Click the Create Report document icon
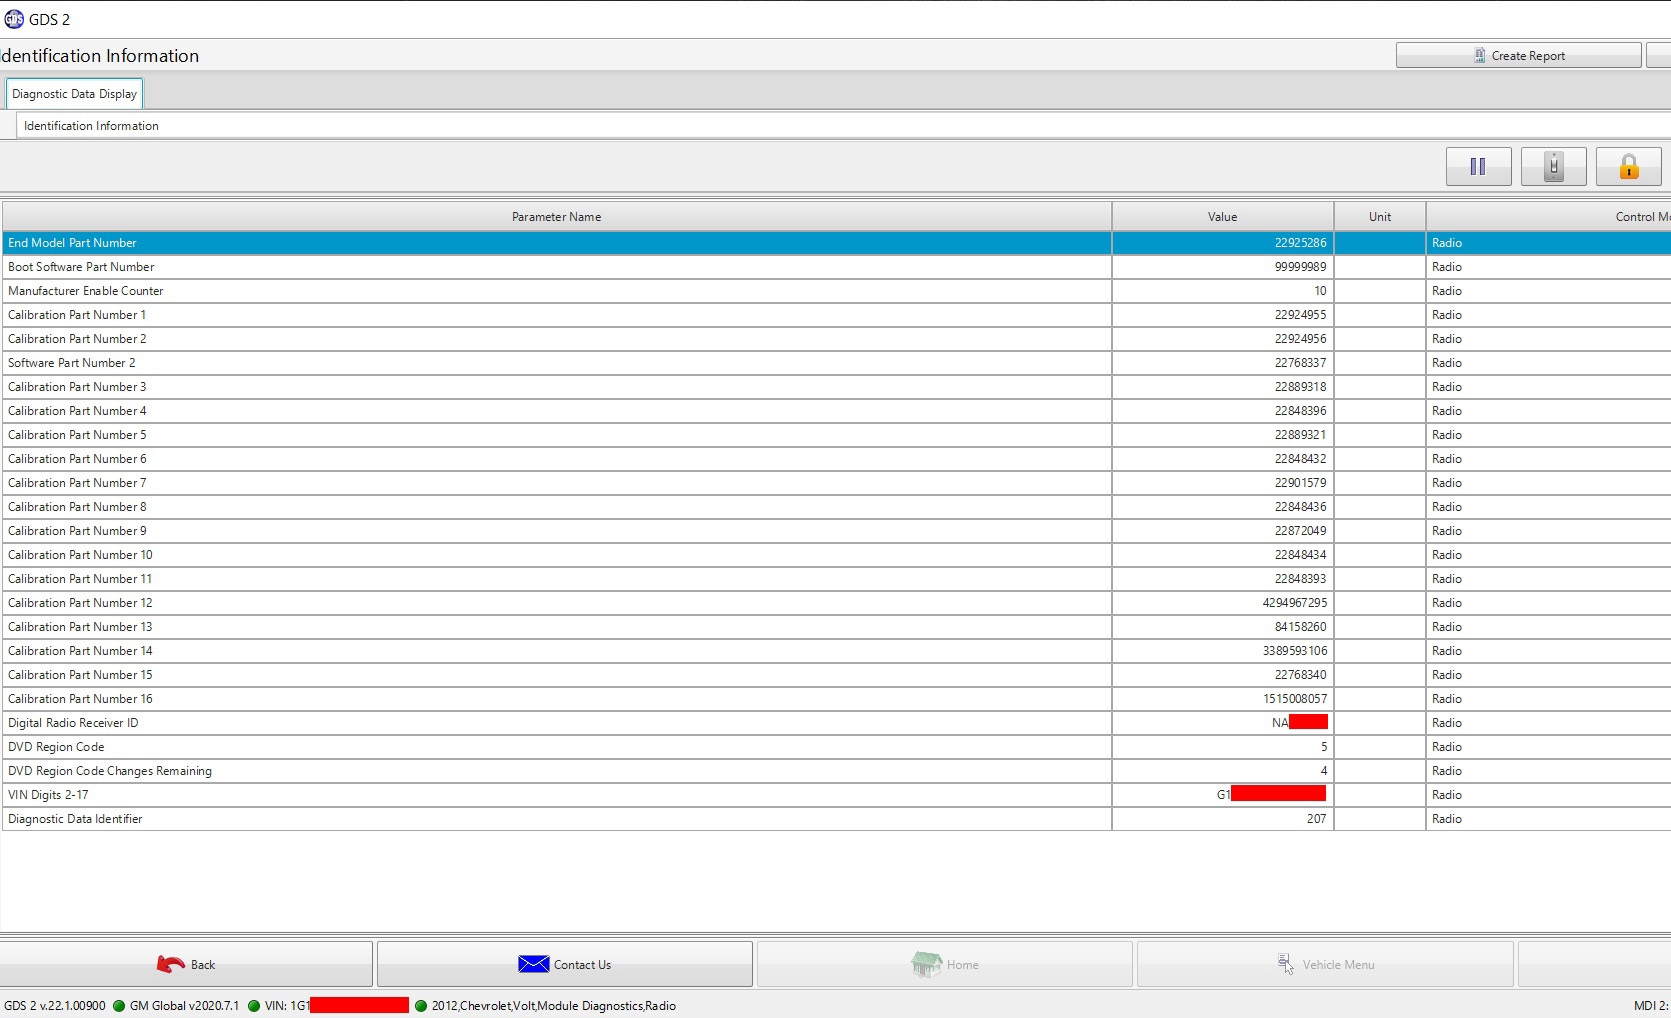Viewport: 1671px width, 1018px height. [1479, 56]
